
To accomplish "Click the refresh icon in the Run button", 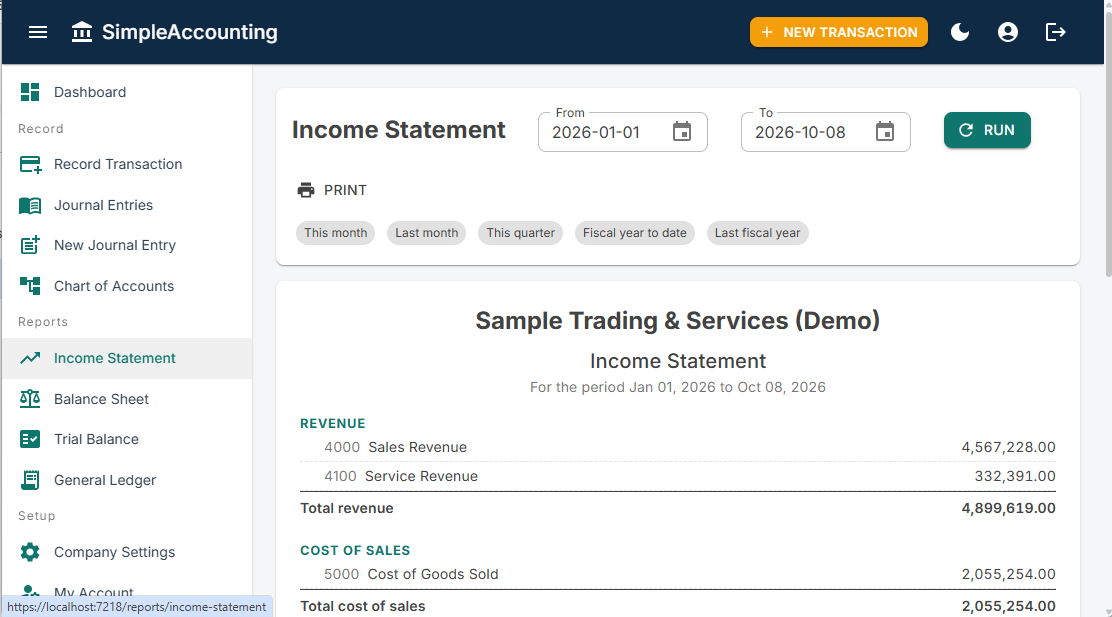I will point(966,130).
